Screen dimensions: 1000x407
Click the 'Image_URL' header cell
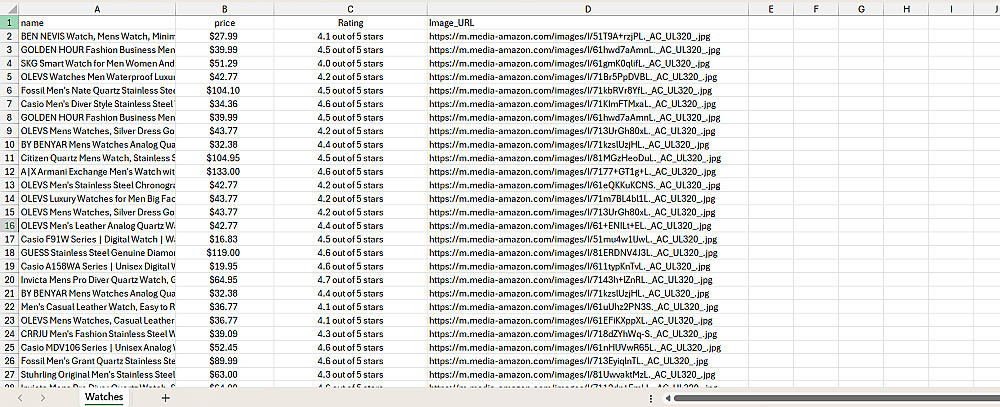click(587, 22)
